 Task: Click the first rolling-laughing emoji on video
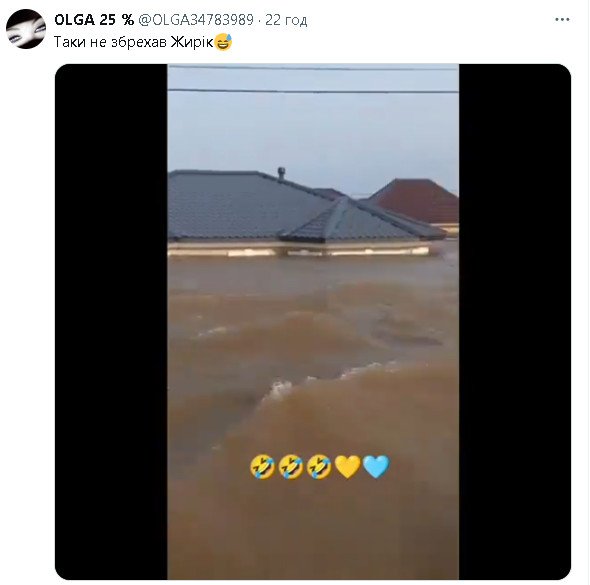(x=262, y=467)
